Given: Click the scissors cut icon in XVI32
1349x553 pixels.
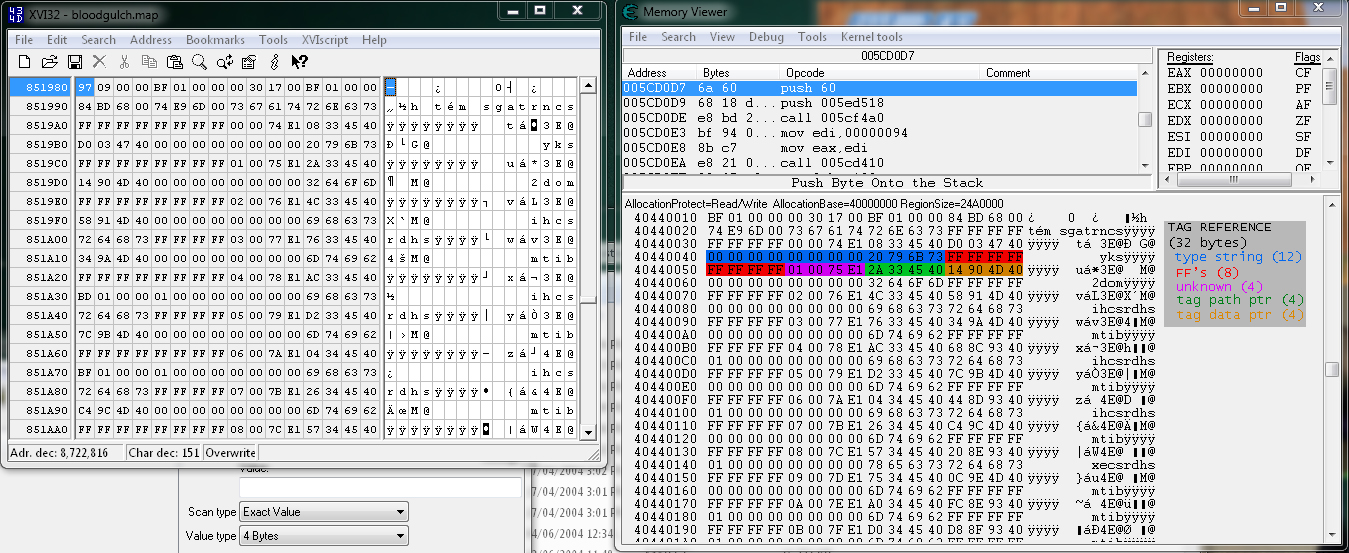Looking at the screenshot, I should click(x=124, y=62).
